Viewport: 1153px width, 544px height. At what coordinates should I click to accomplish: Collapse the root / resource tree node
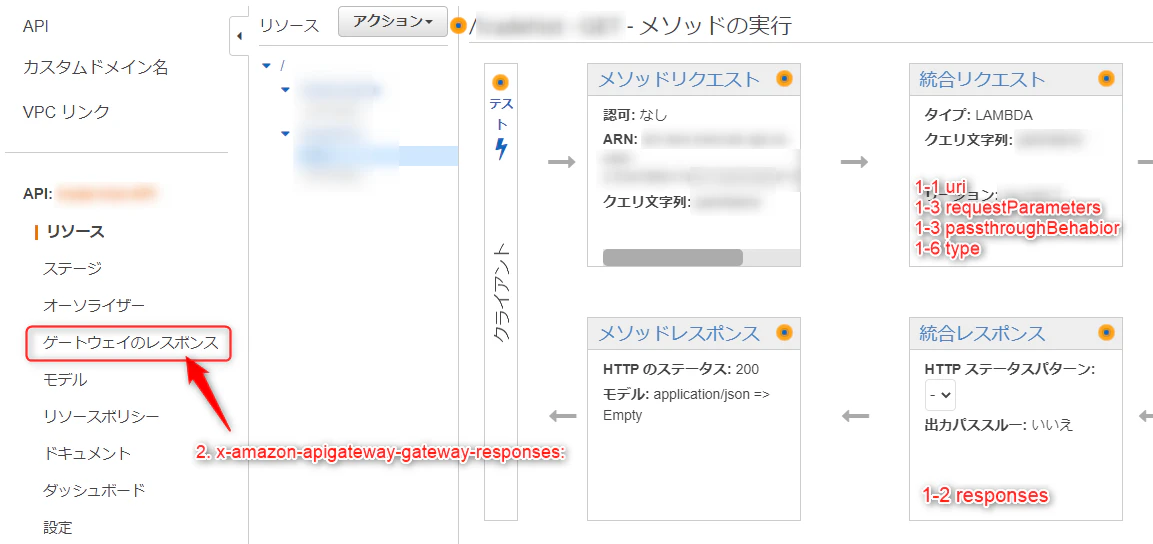pyautogui.click(x=266, y=65)
